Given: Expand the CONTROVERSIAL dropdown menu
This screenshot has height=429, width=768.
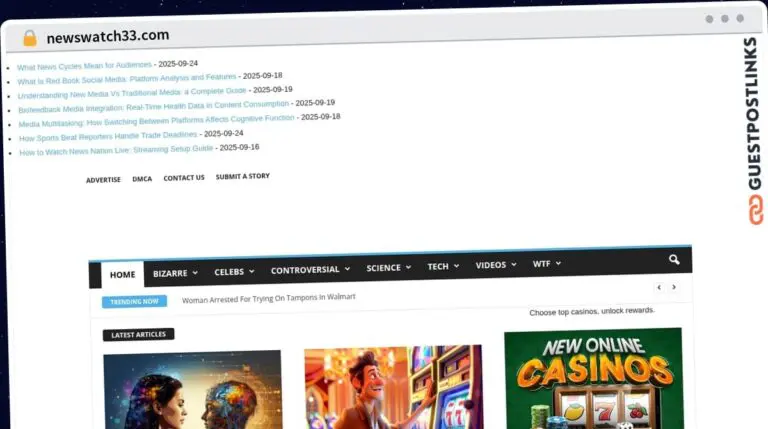Looking at the screenshot, I should click(x=310, y=269).
